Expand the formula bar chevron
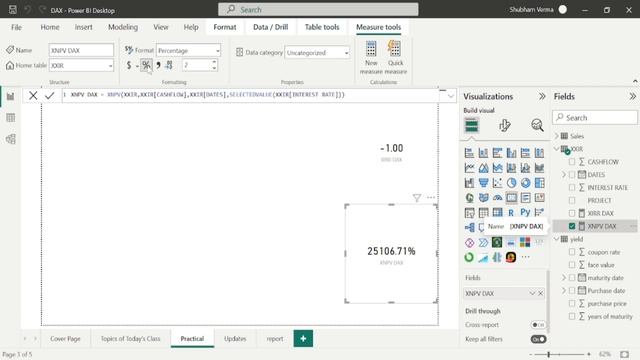The image size is (640, 360). click(451, 96)
